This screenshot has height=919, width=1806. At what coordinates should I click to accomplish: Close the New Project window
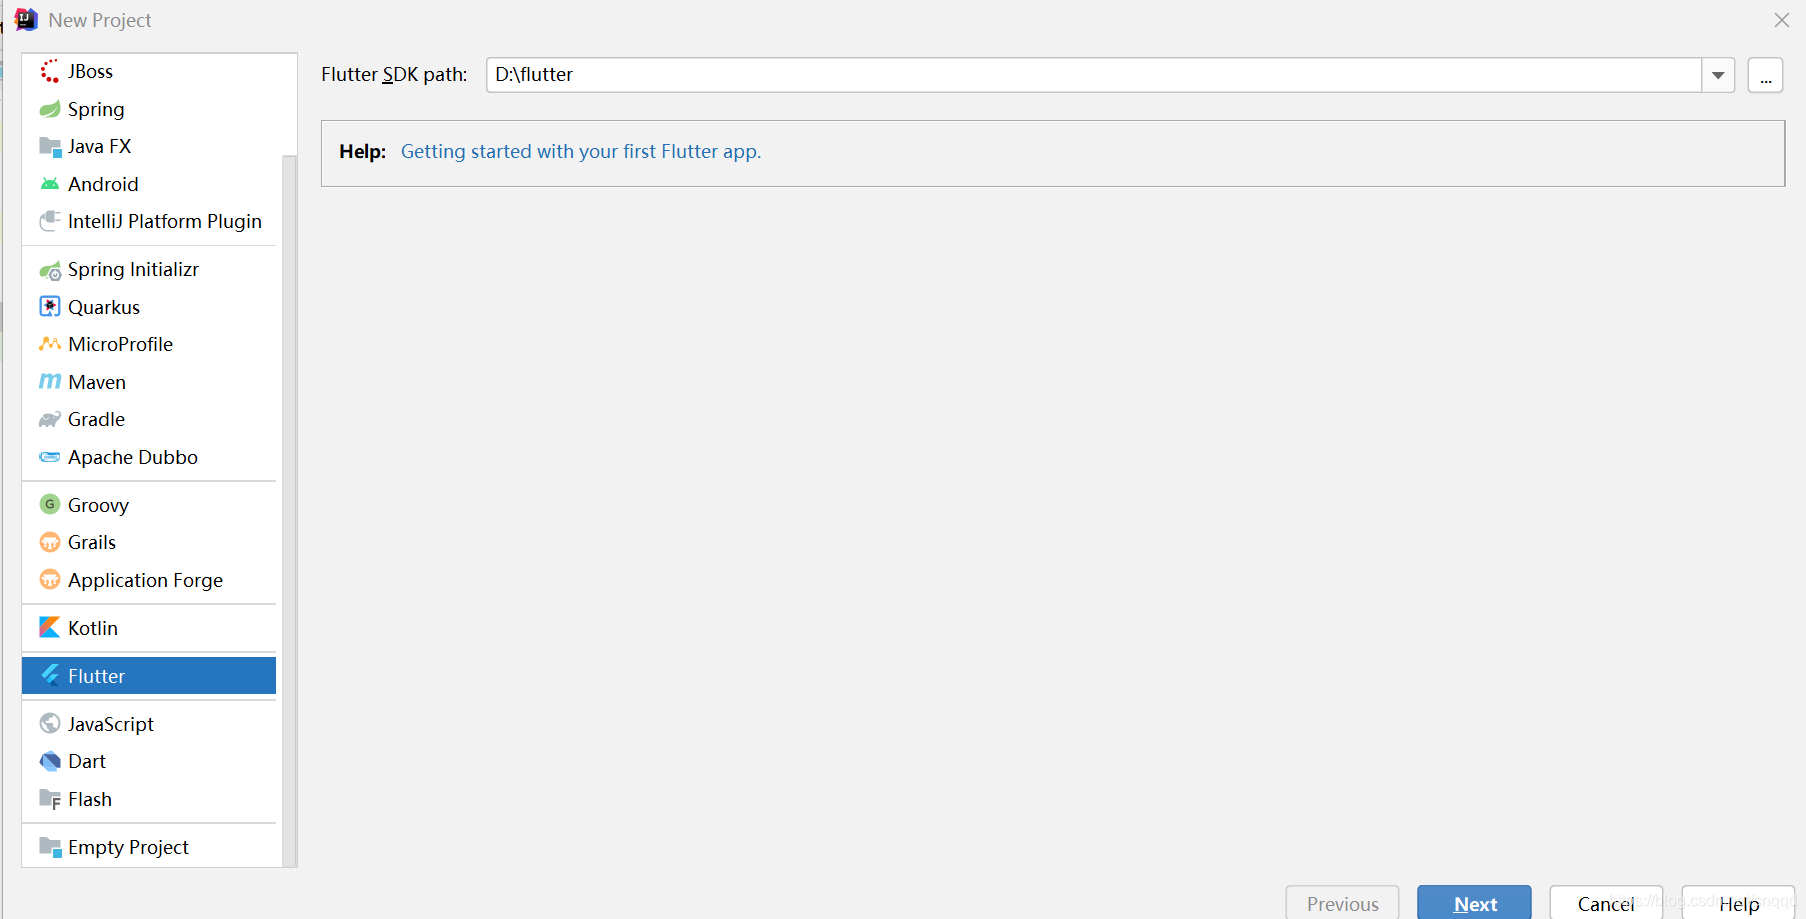click(x=1781, y=20)
